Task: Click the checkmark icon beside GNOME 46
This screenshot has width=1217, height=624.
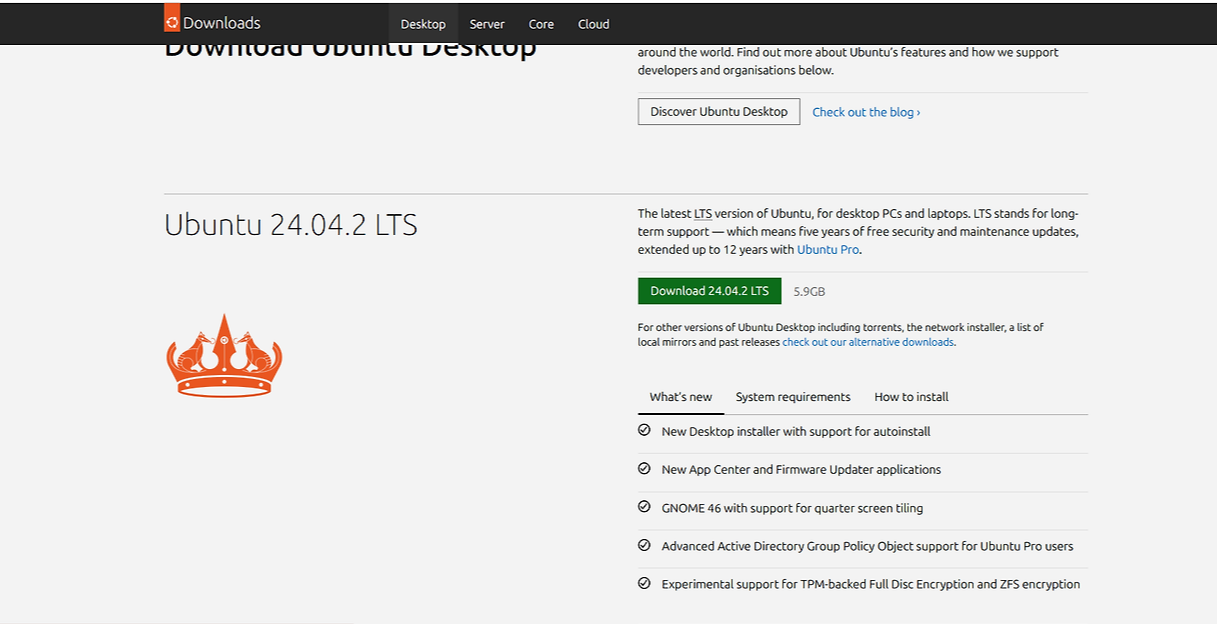Action: click(644, 507)
